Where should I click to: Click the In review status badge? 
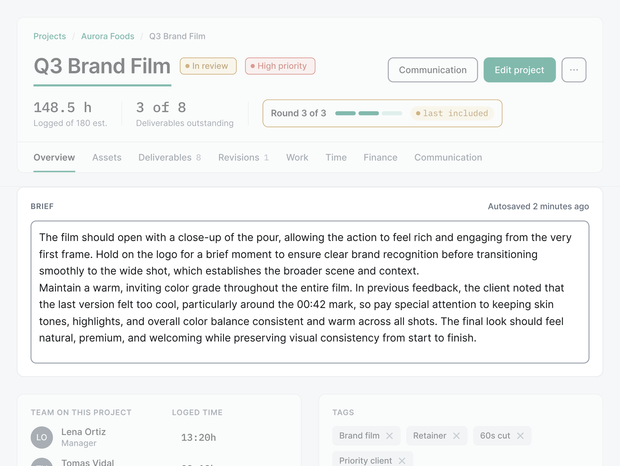(x=208, y=66)
